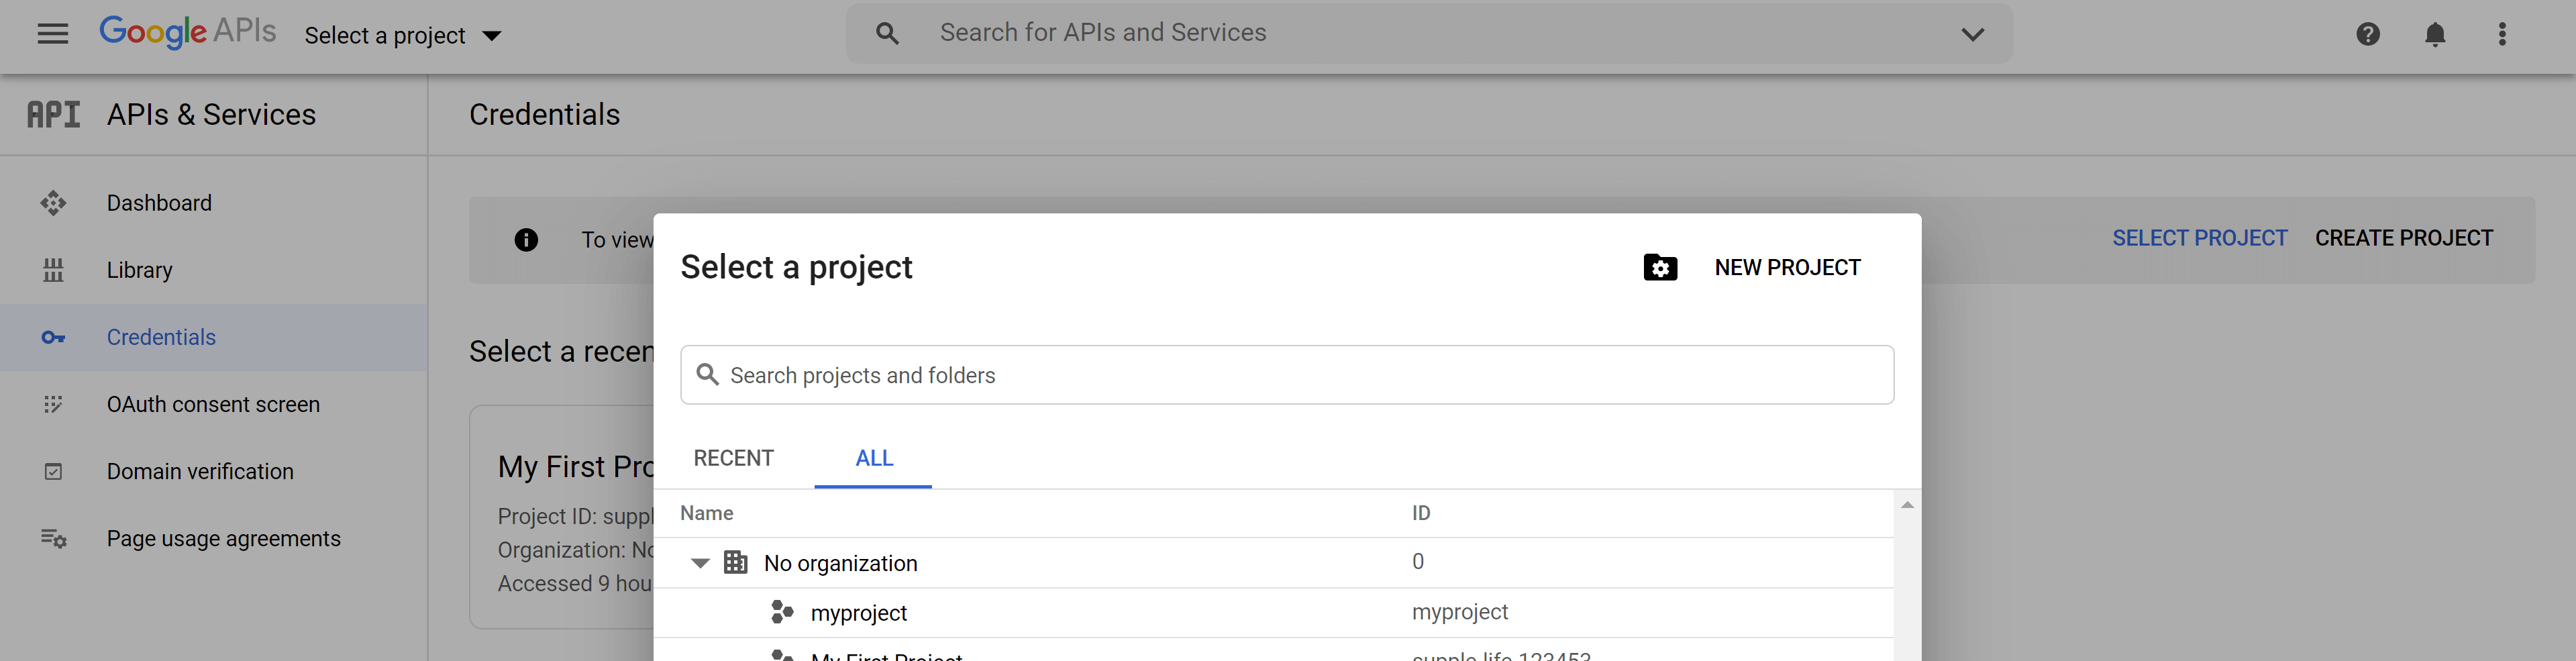Click the OAuth consent screen icon

(x=53, y=404)
